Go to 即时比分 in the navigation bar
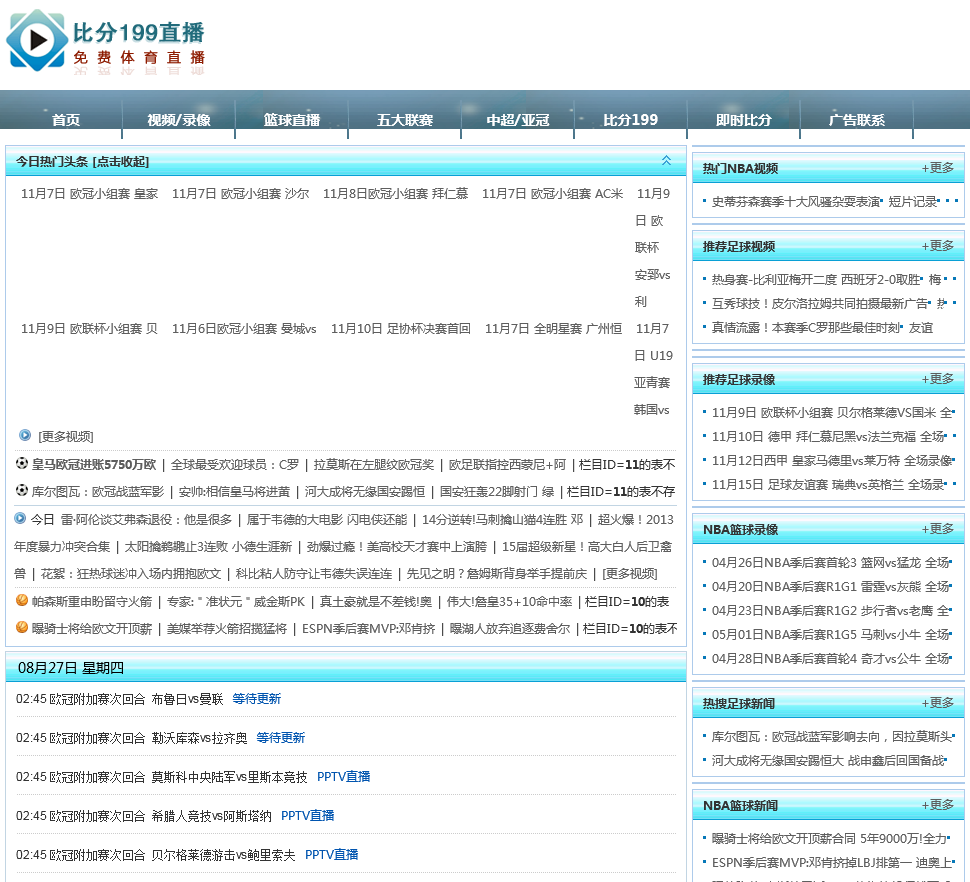This screenshot has width=970, height=882. 744,120
